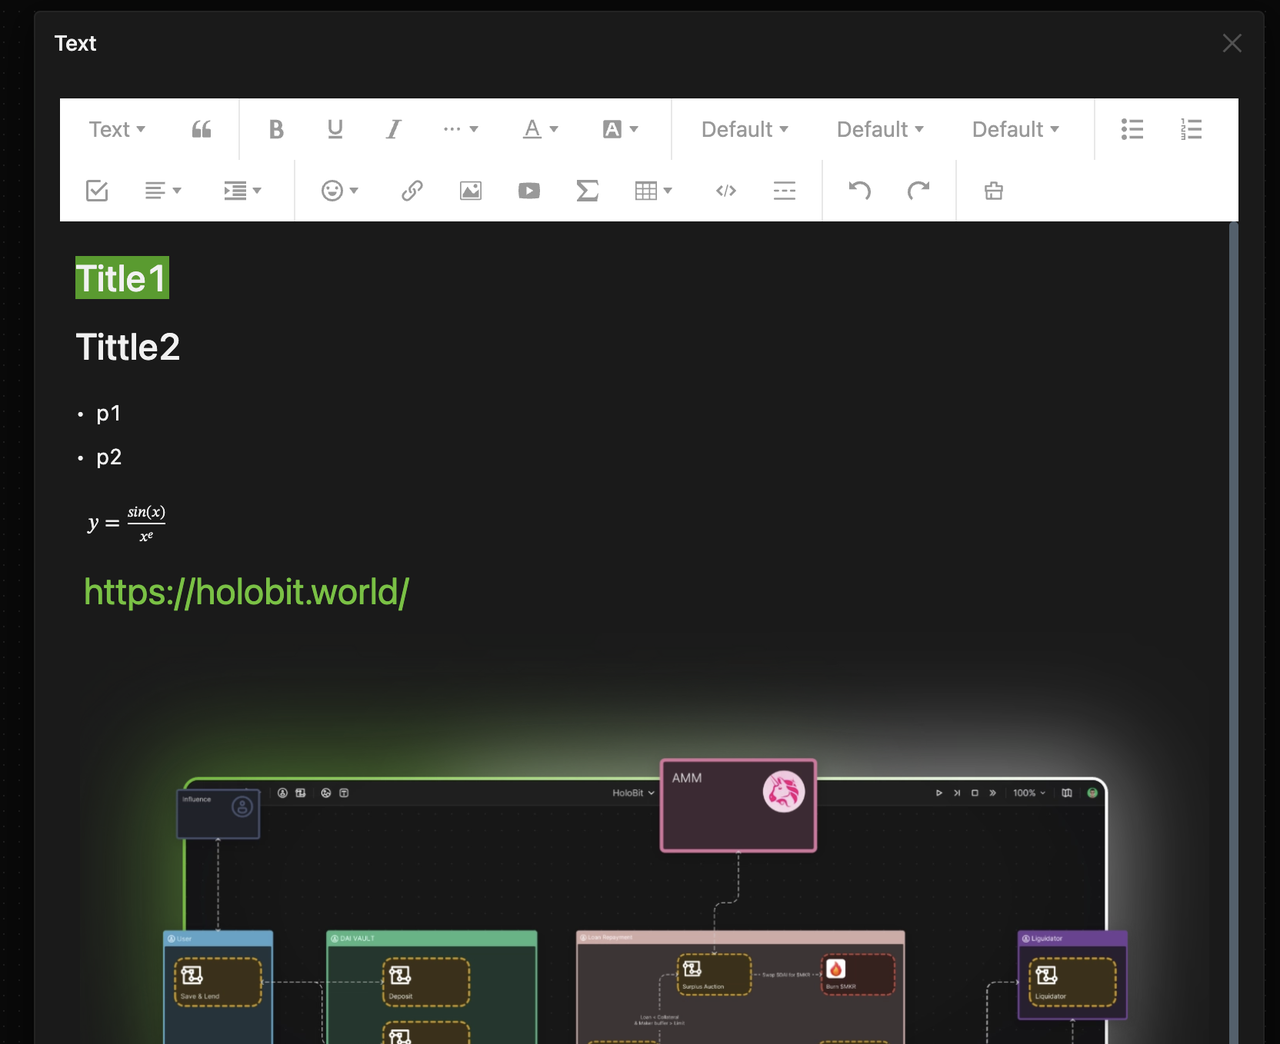Insert a horizontal divider line
This screenshot has width=1280, height=1044.
click(x=784, y=190)
